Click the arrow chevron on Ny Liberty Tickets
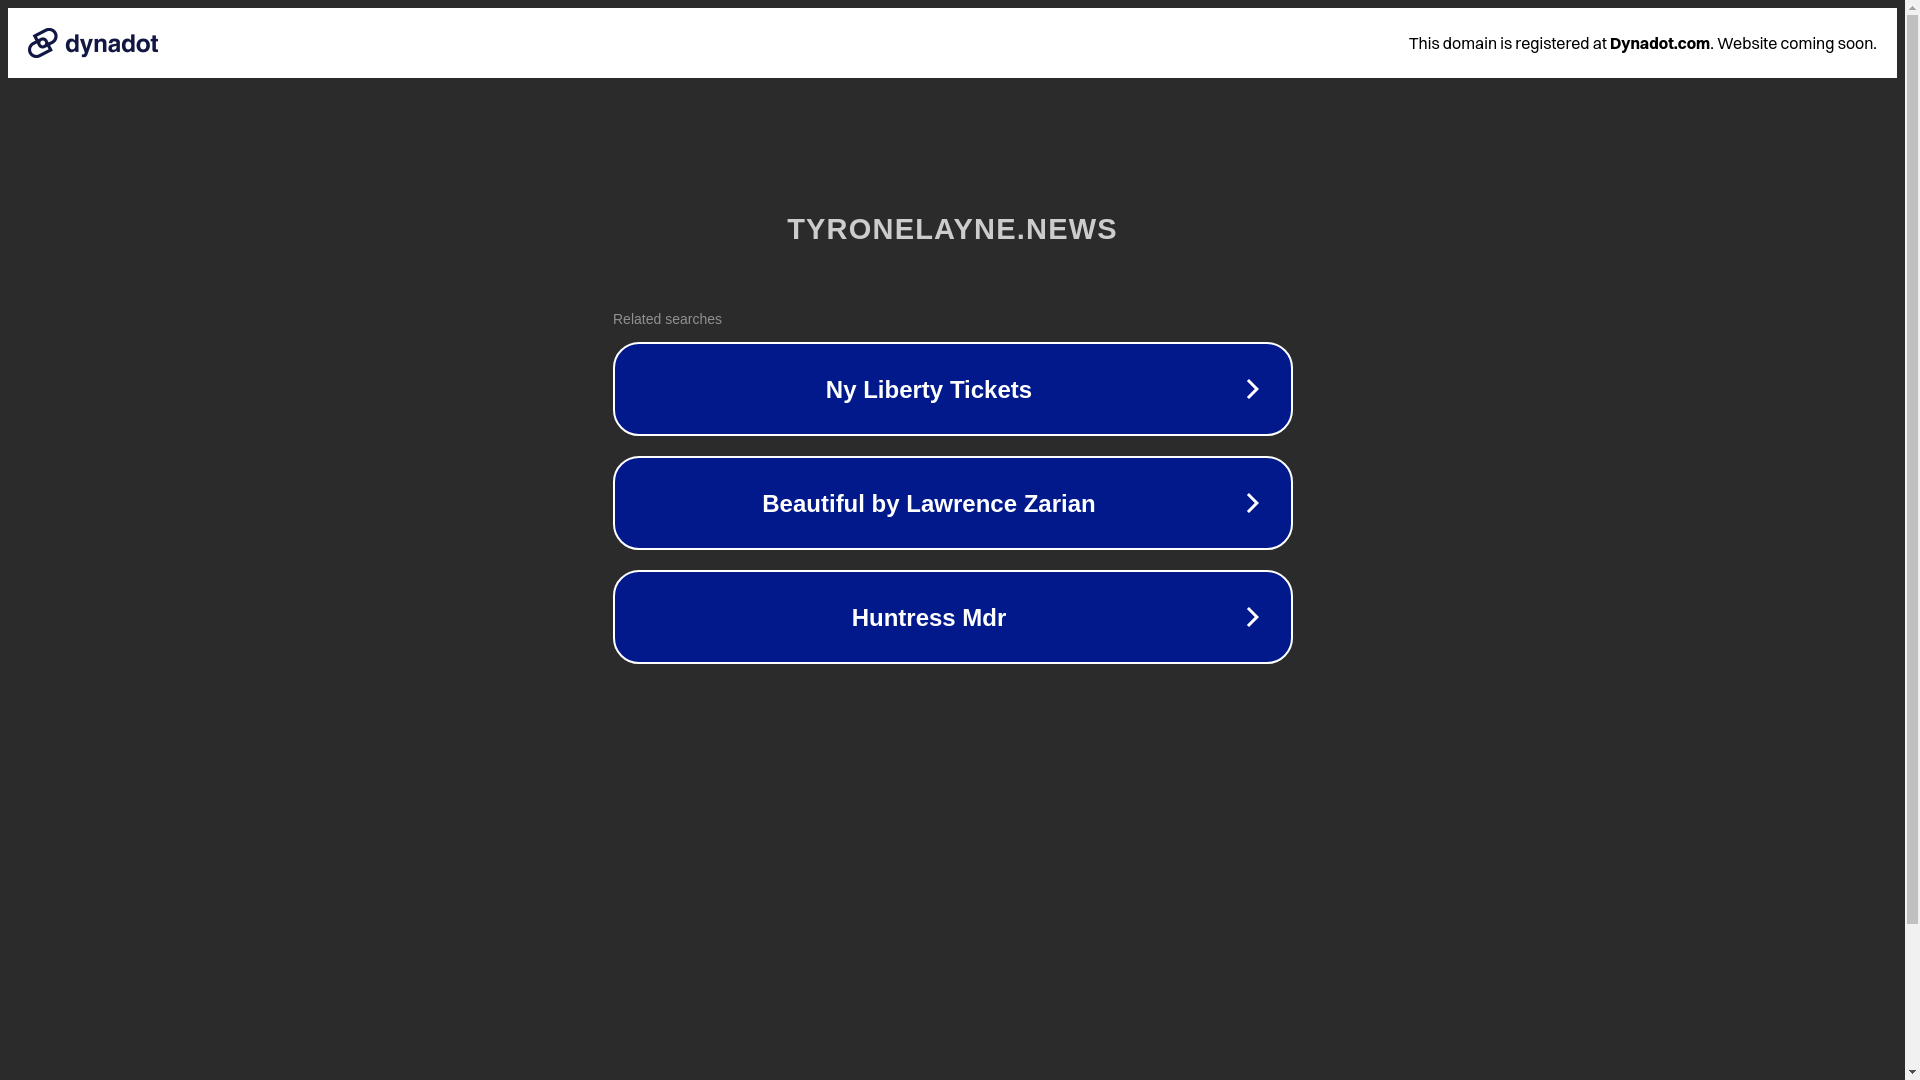The width and height of the screenshot is (1920, 1080). [x=1252, y=389]
